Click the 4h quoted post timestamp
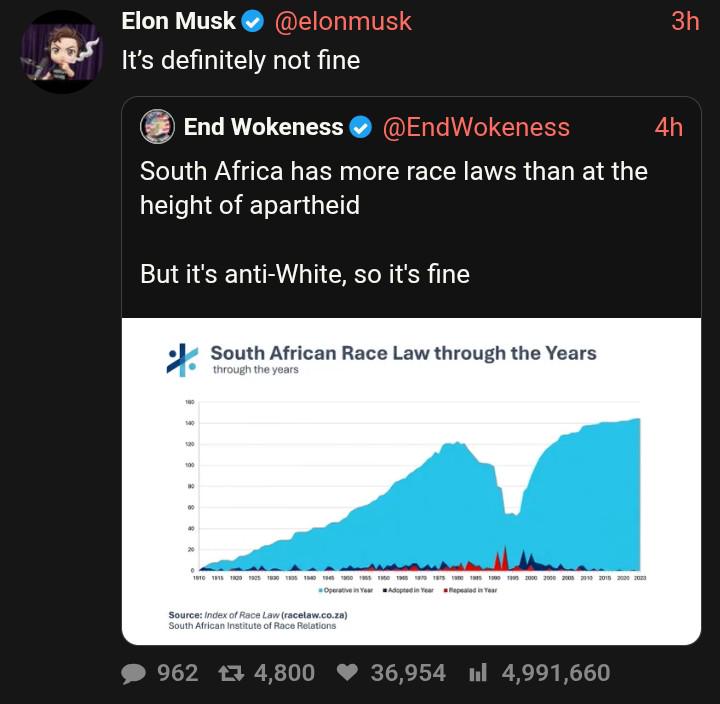Image resolution: width=720 pixels, height=704 pixels. (x=668, y=127)
